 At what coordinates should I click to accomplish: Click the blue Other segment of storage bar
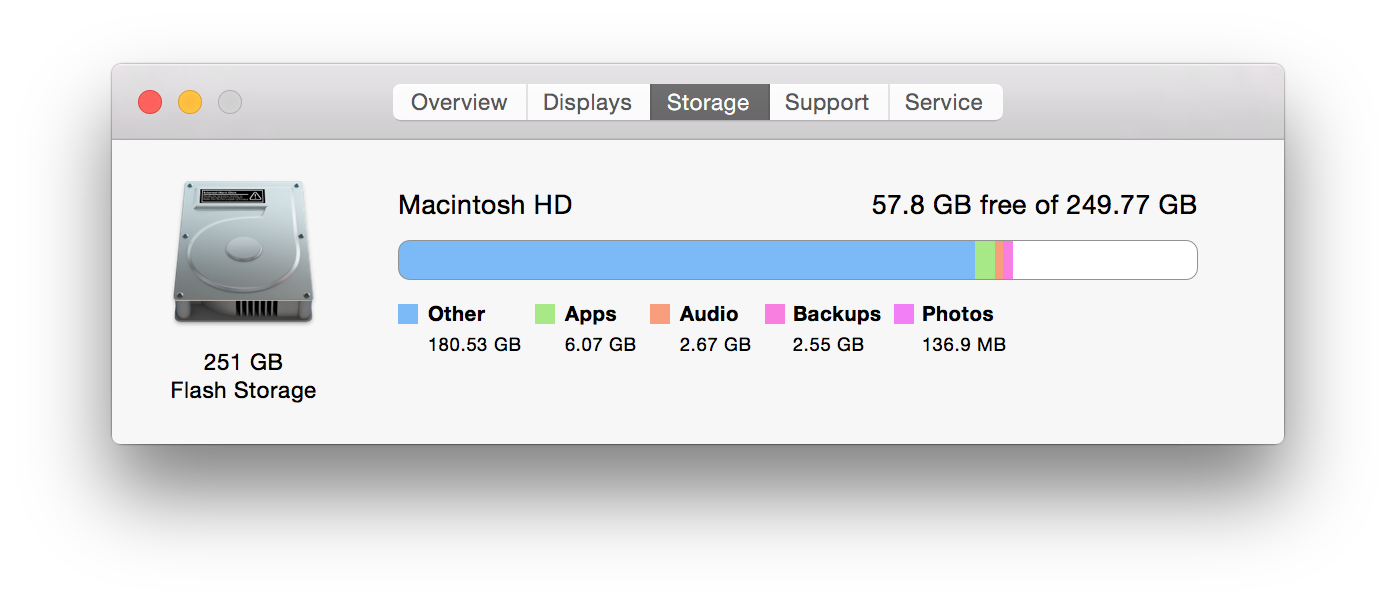(686, 260)
